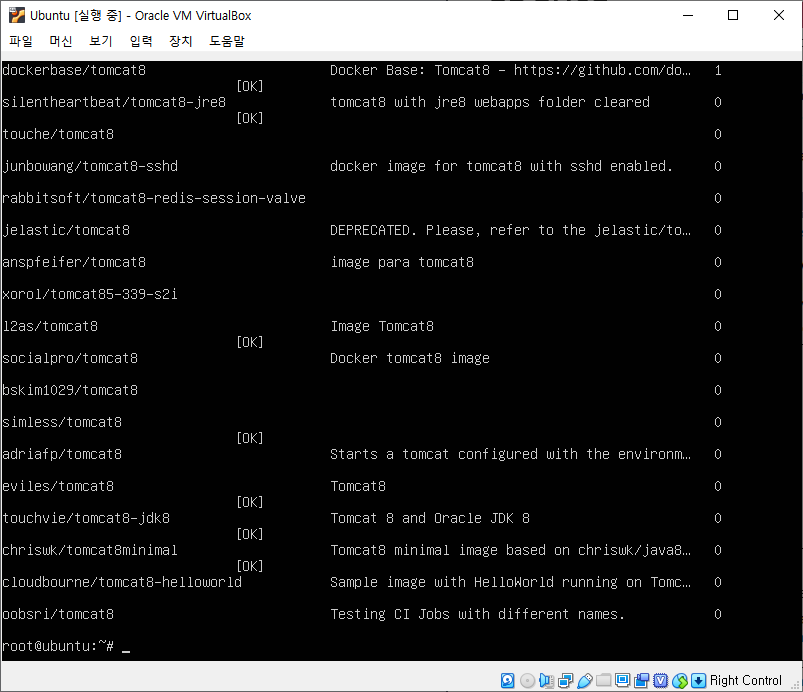Viewport: 803px width, 692px height.
Task: Click xorol/tomcat85-339-s2i image name
Action: pyautogui.click(x=90, y=294)
